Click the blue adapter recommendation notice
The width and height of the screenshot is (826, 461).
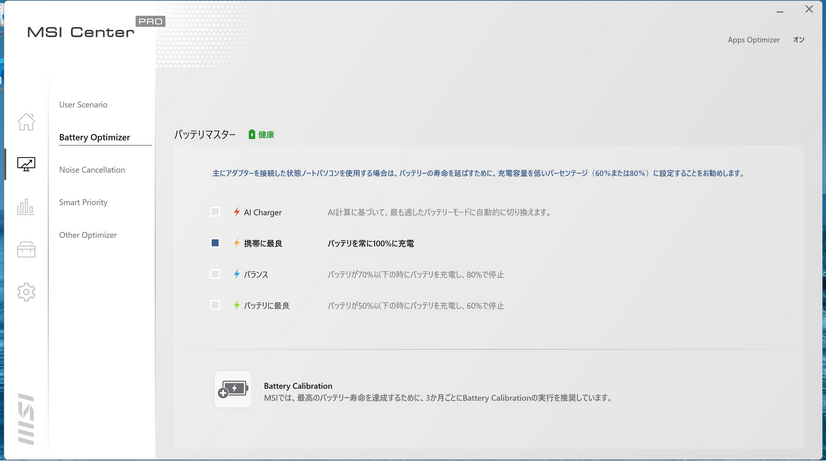pos(478,173)
